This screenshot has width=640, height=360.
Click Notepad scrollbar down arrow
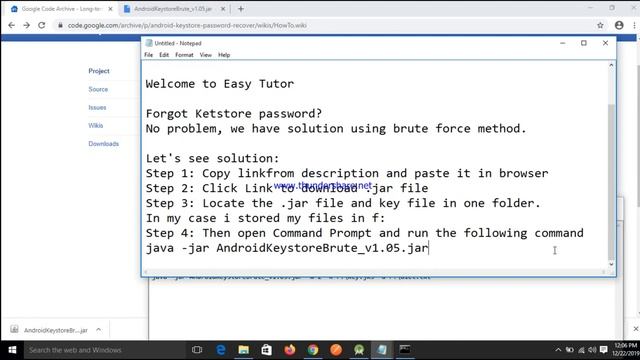click(x=611, y=264)
